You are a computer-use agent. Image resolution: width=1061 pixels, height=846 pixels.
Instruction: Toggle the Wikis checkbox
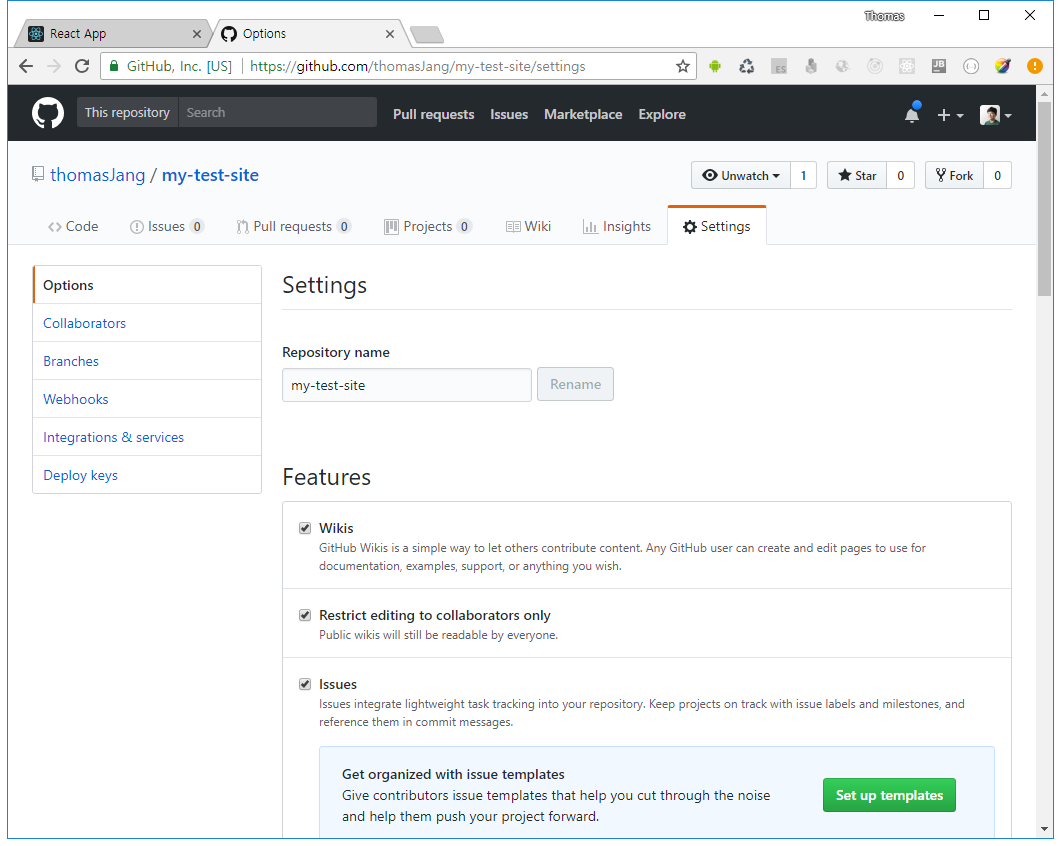[x=305, y=528]
